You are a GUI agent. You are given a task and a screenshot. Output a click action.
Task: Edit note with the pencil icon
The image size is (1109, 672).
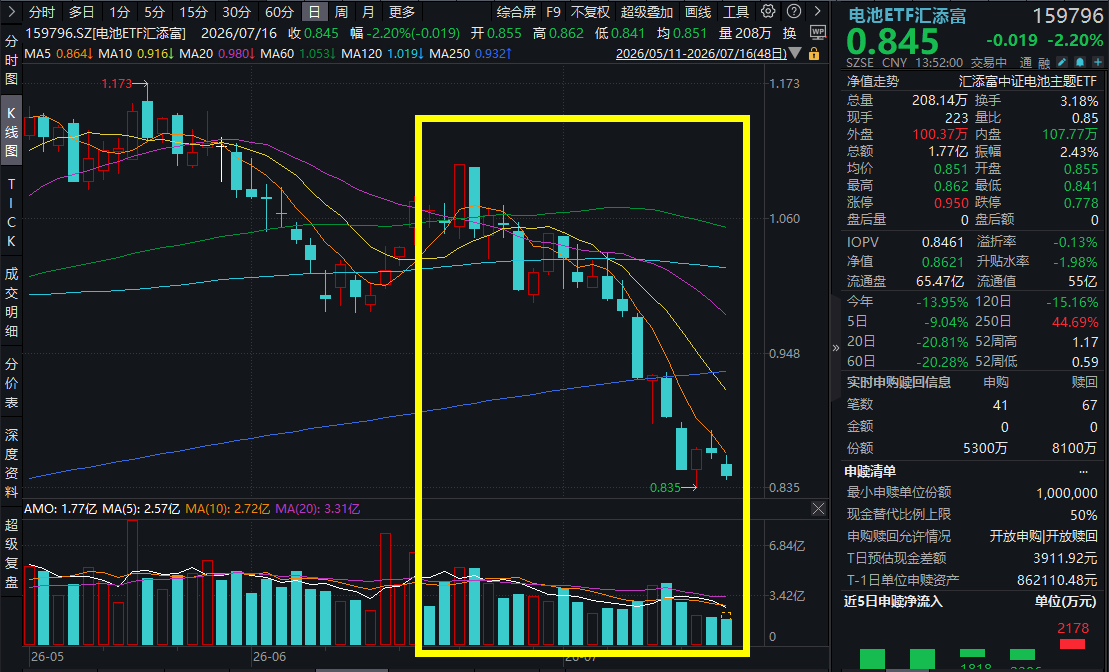click(x=1062, y=62)
